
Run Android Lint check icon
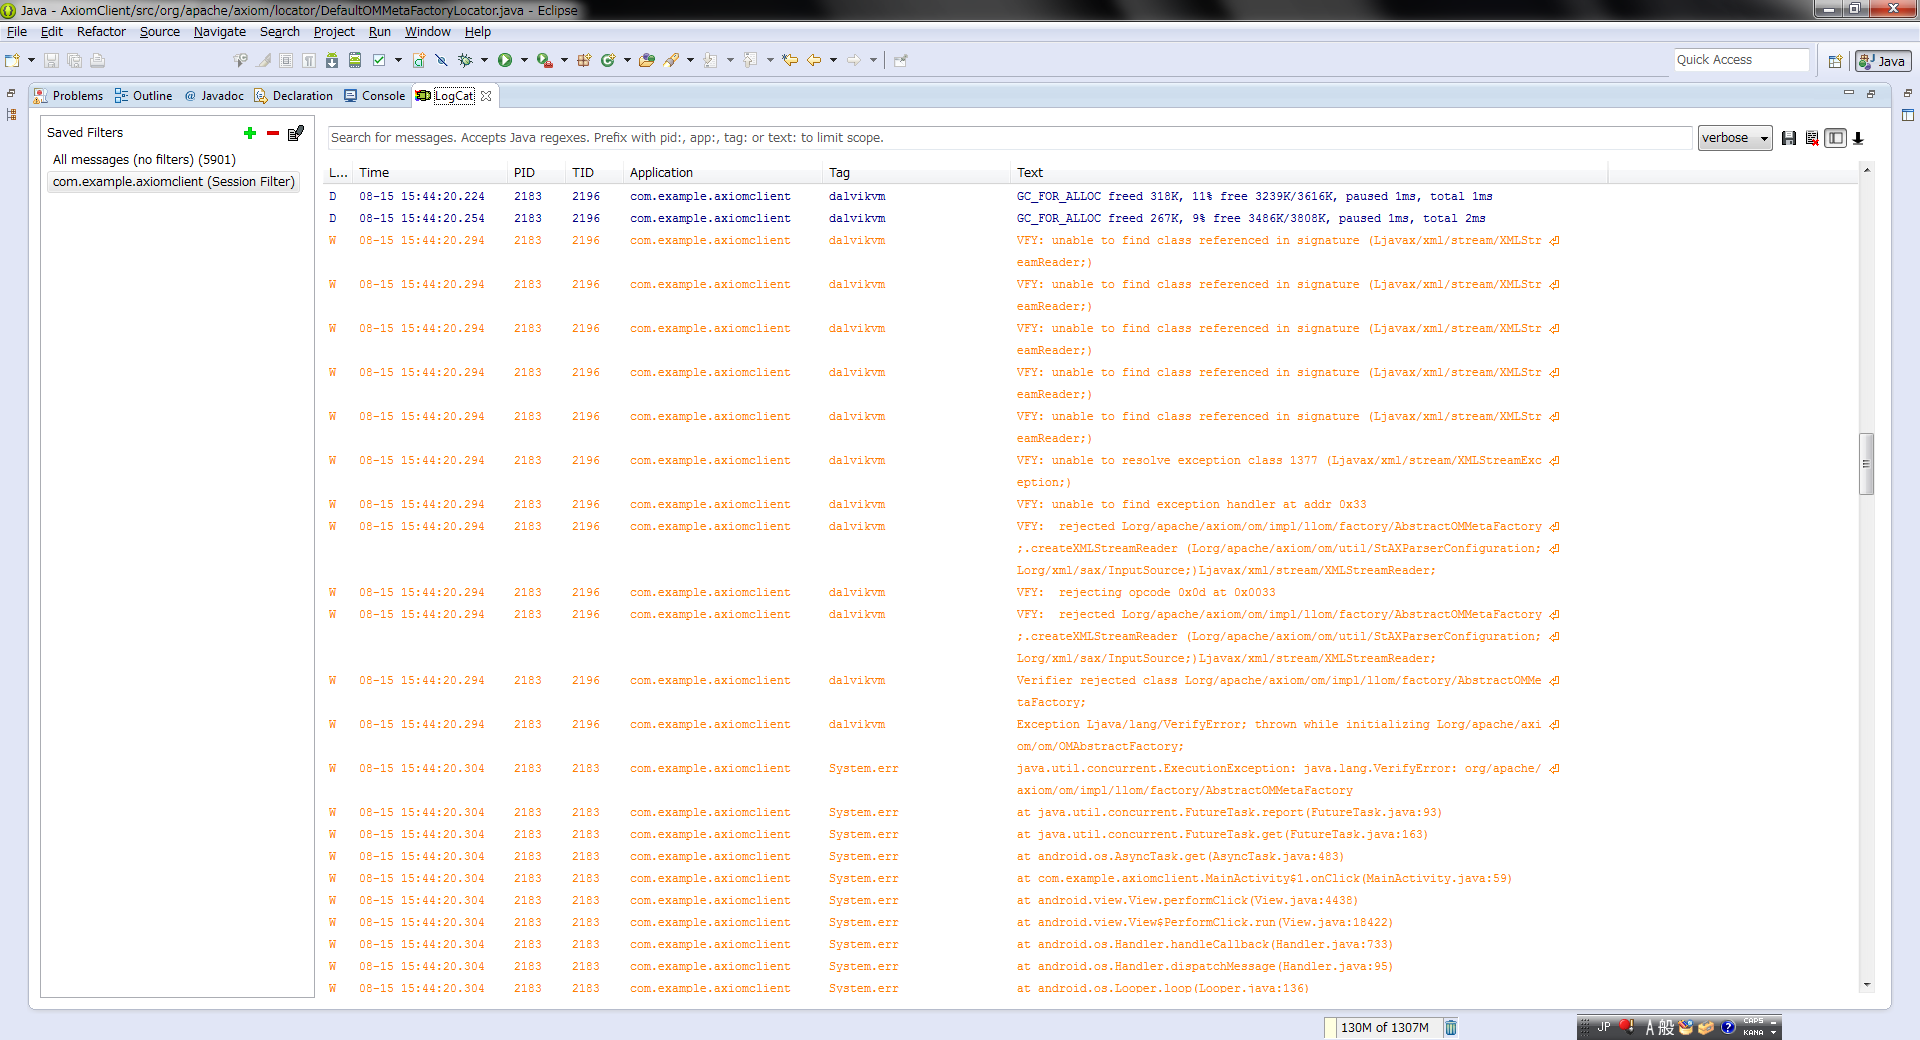coord(379,60)
